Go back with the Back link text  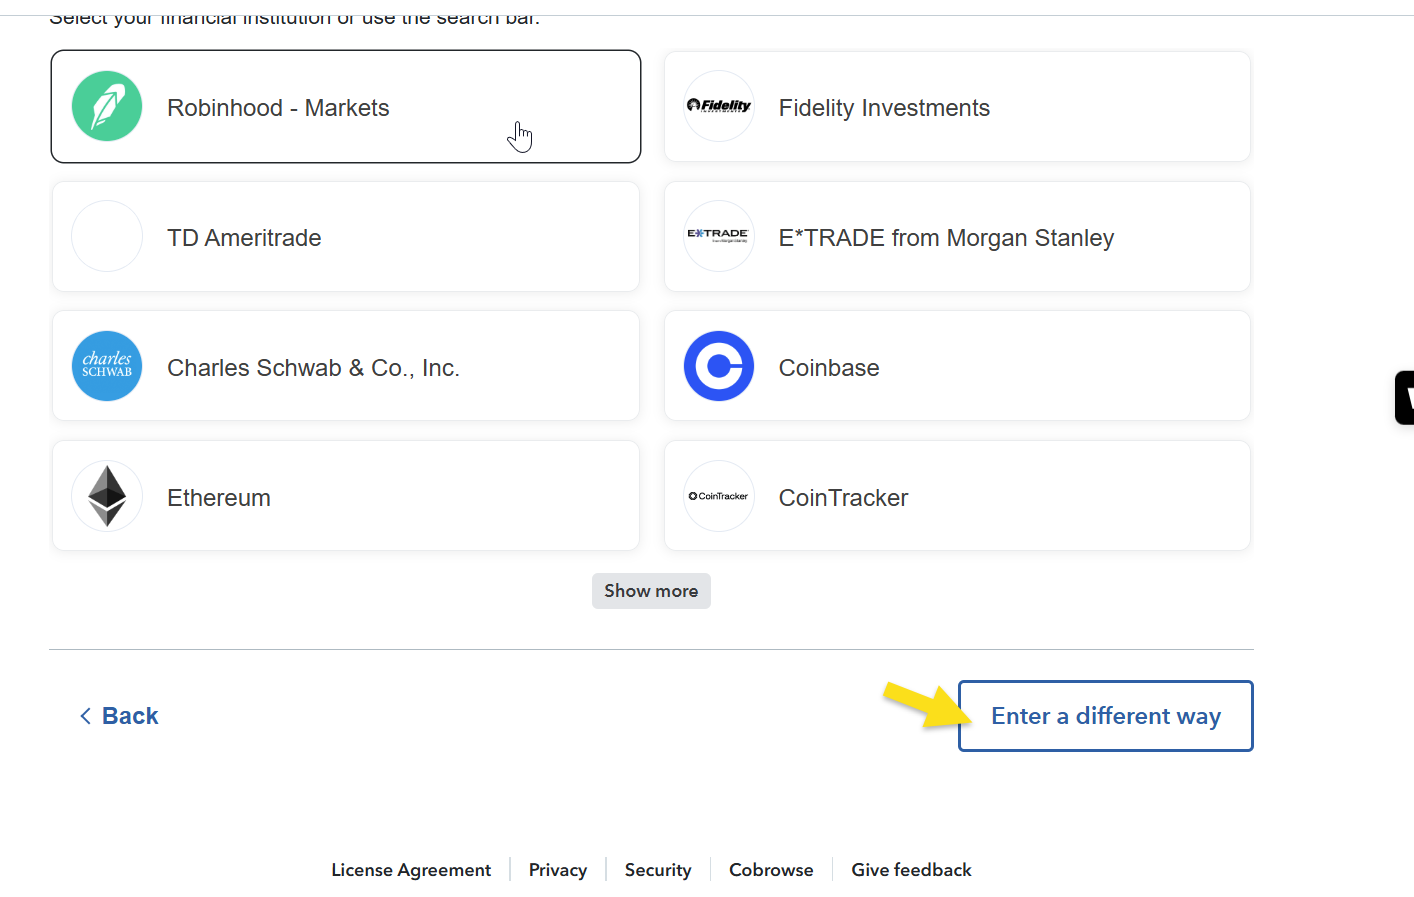(x=130, y=716)
